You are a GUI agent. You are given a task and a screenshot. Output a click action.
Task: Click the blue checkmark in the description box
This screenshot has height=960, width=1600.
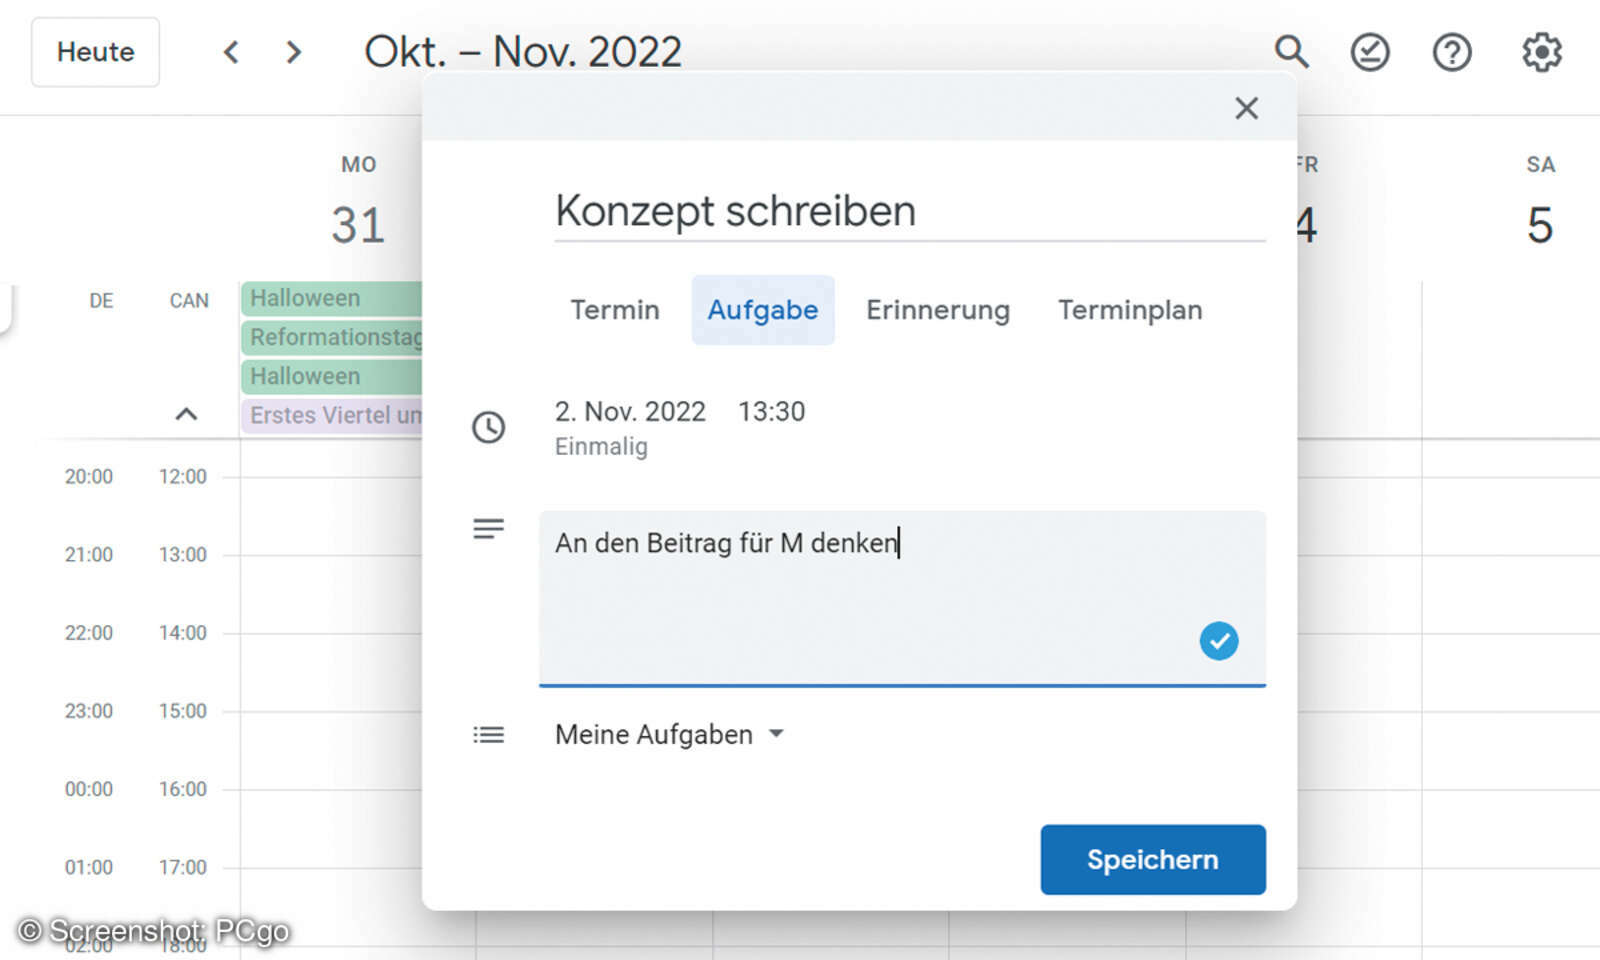1218,641
